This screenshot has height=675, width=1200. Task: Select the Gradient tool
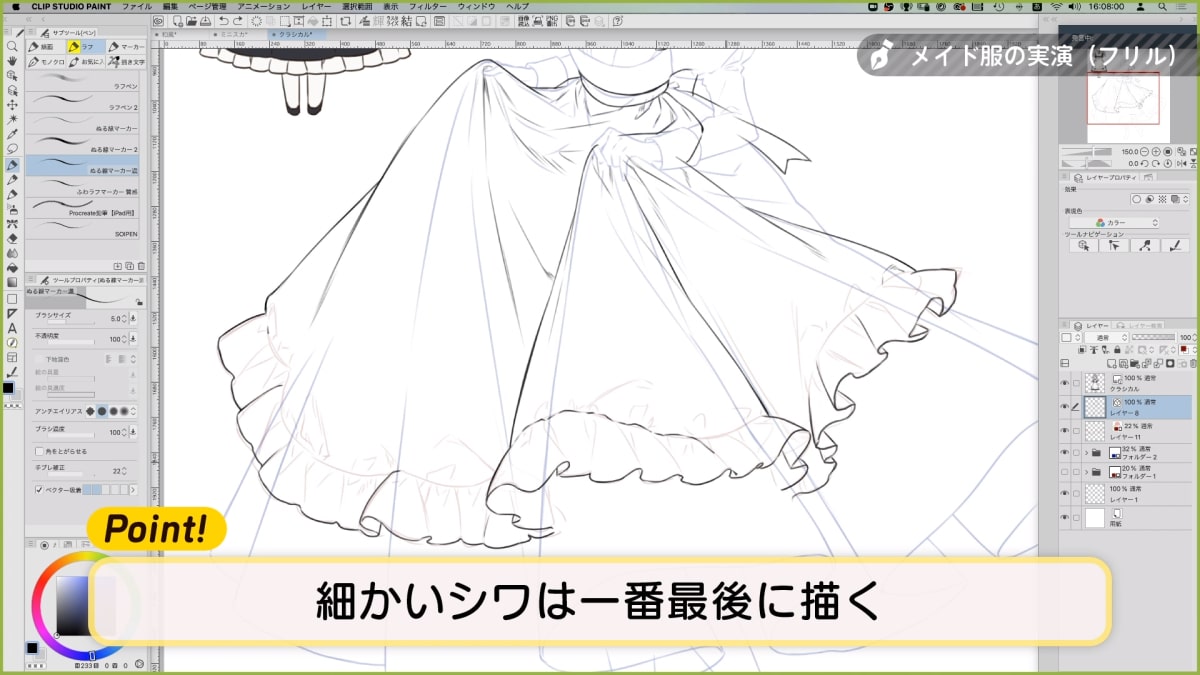(11, 282)
